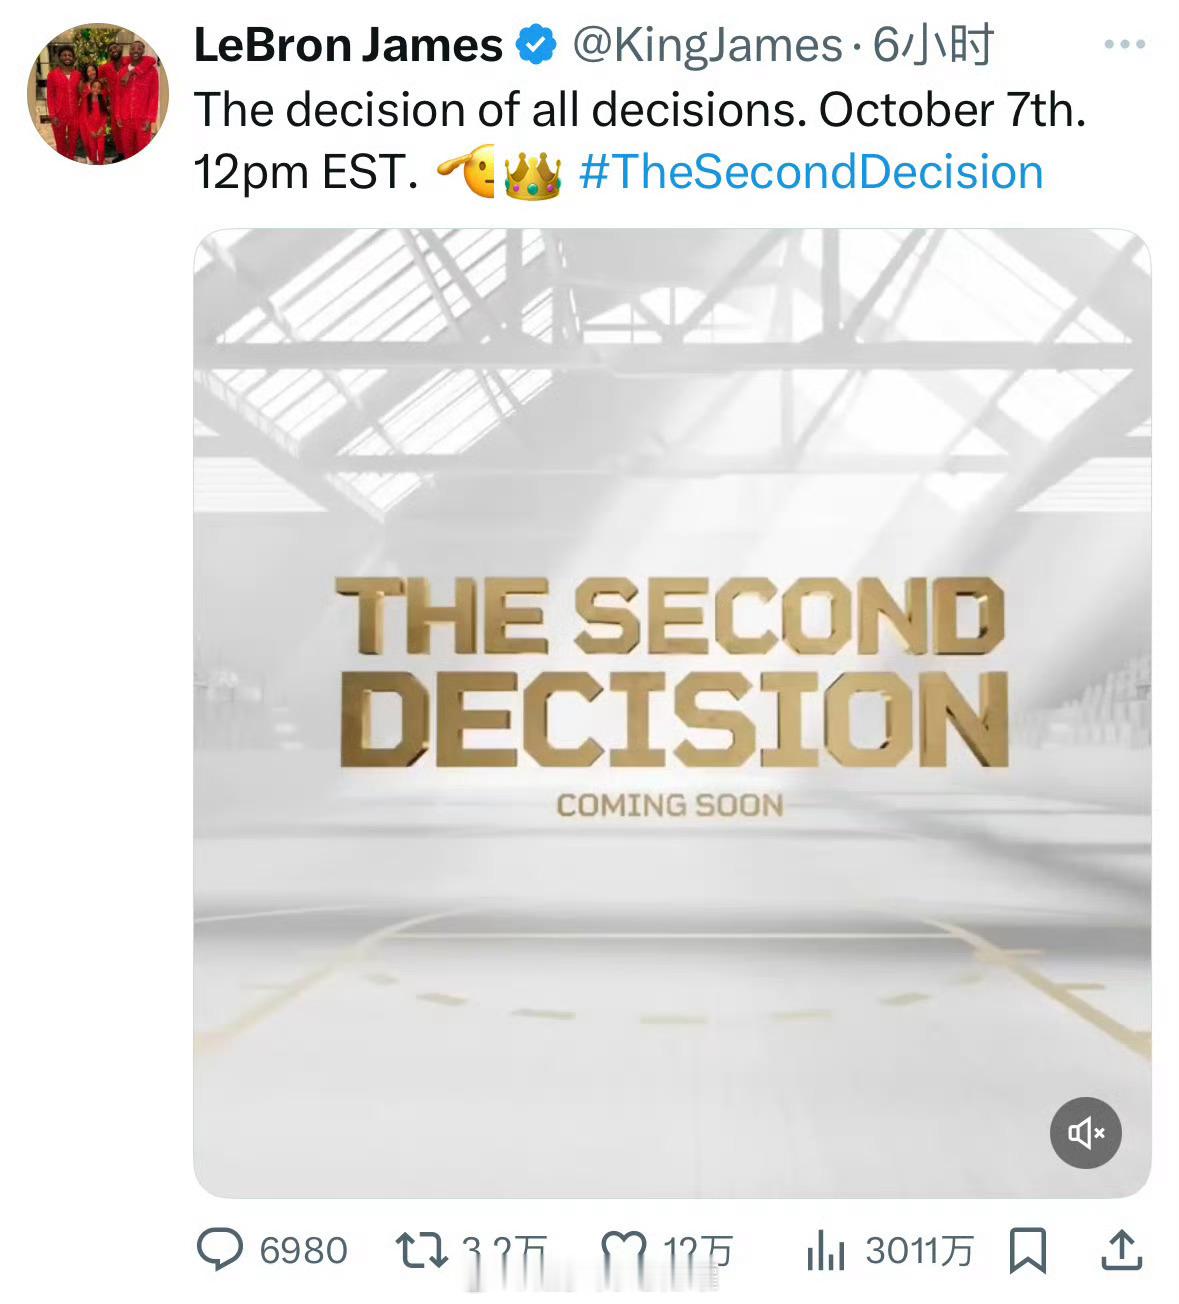Click the repost count number
Image resolution: width=1179 pixels, height=1304 pixels.
pyautogui.click(x=504, y=1250)
